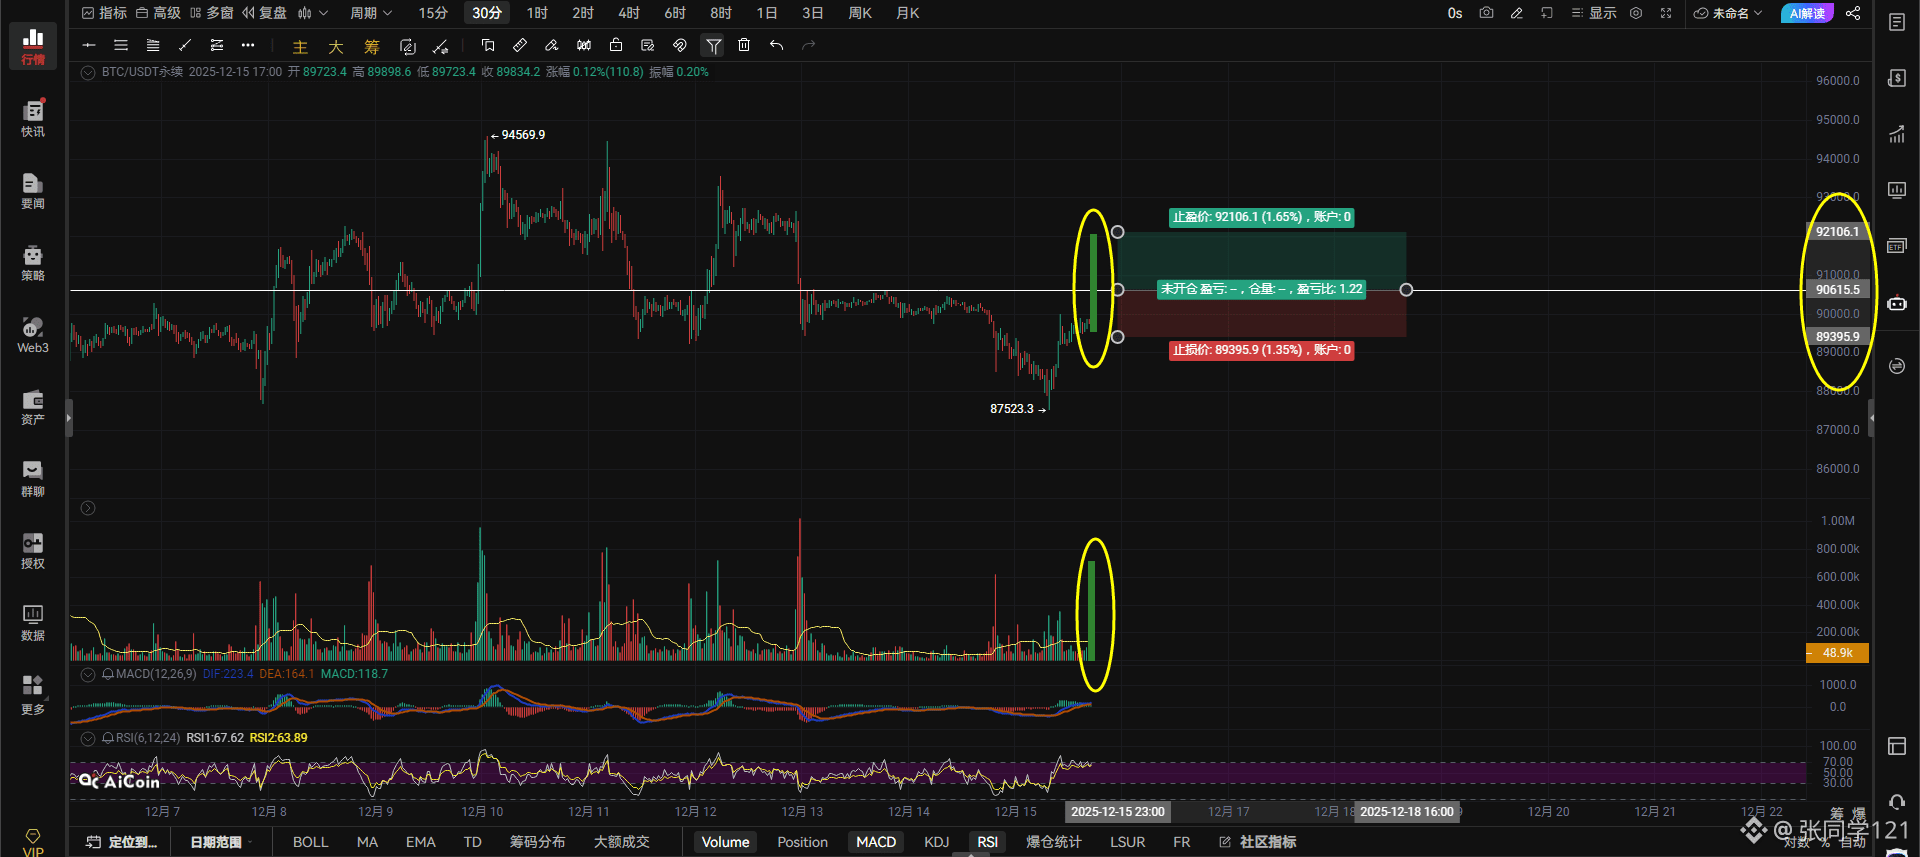
Task: Switch to the 周K timeframe
Action: click(x=860, y=13)
